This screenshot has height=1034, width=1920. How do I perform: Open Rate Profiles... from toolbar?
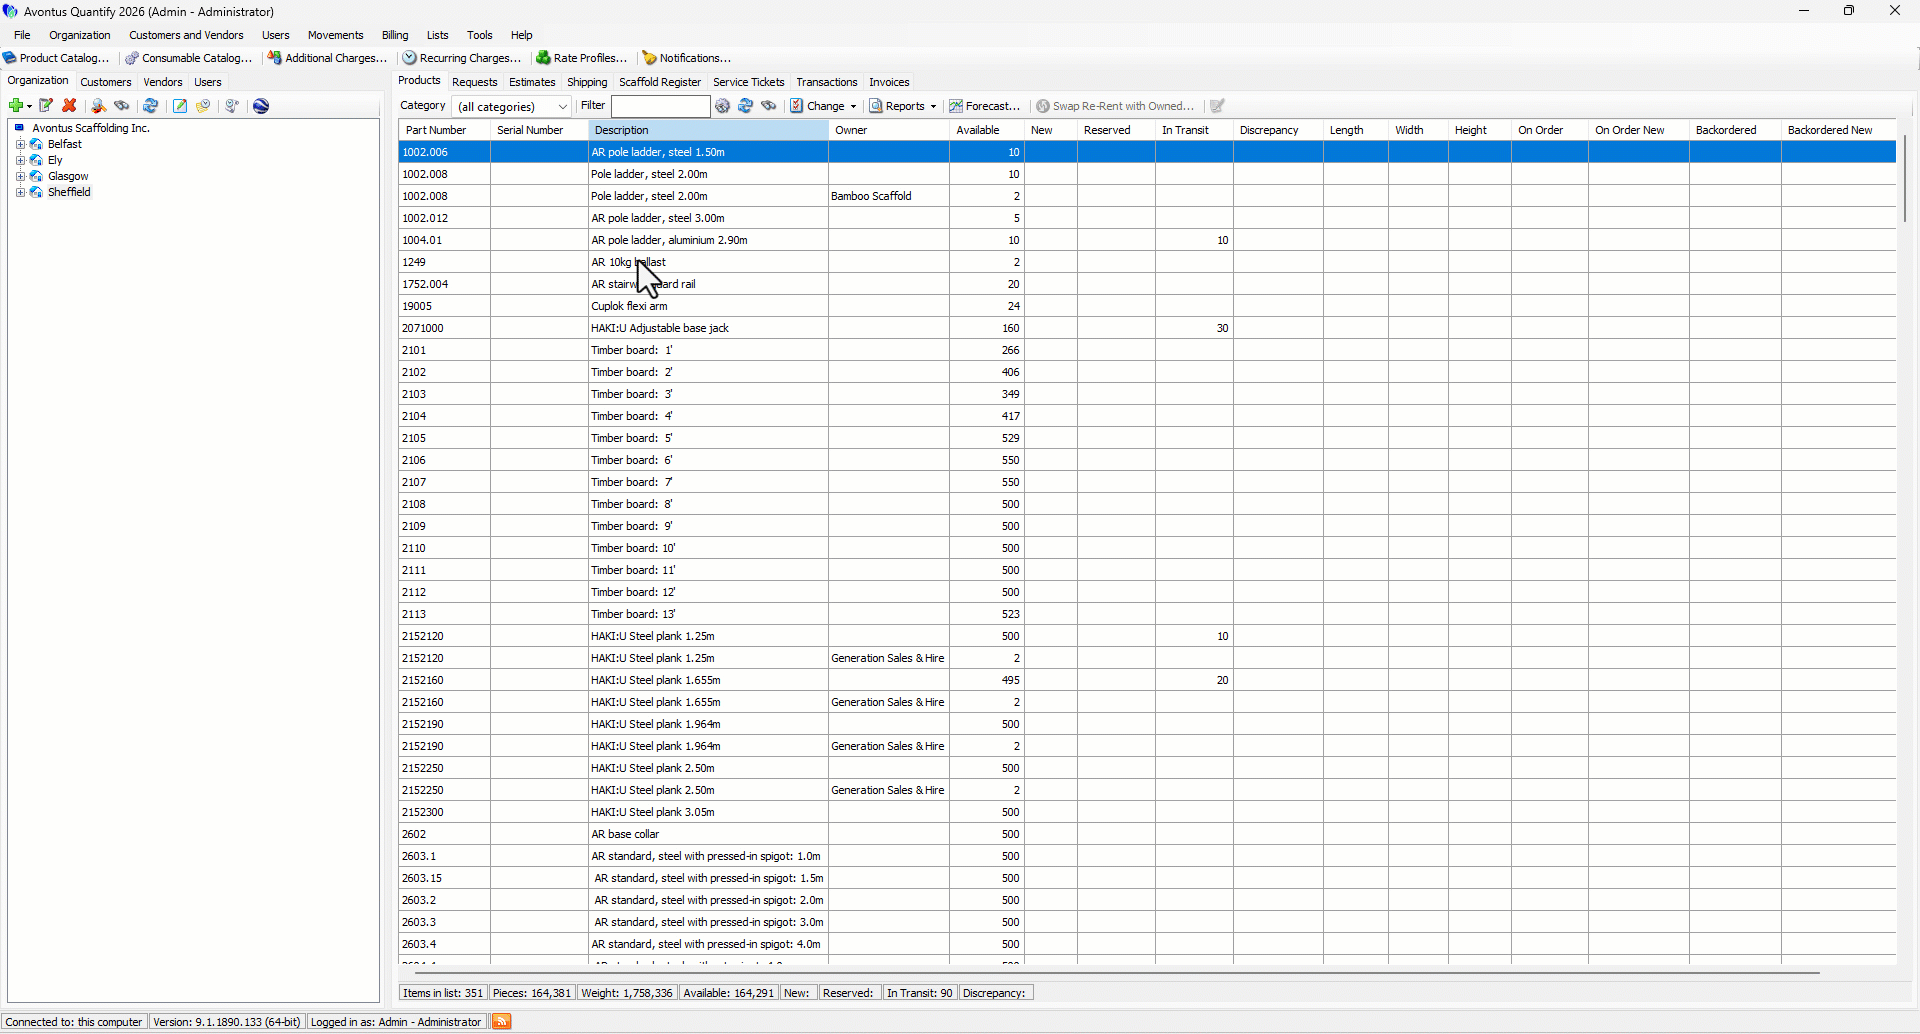pos(582,58)
